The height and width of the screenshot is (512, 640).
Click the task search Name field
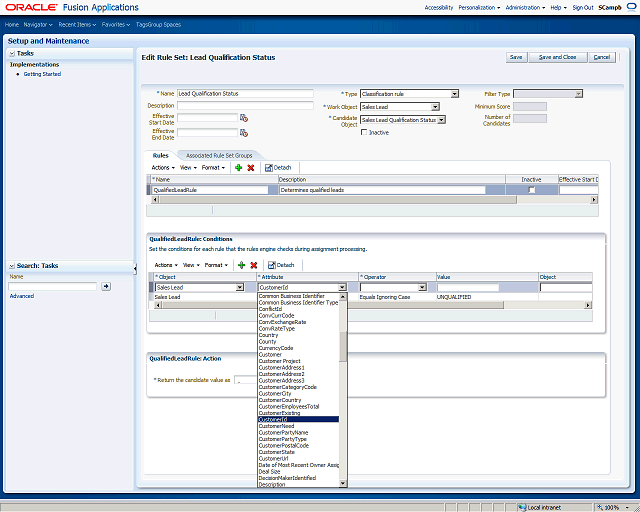coord(53,286)
